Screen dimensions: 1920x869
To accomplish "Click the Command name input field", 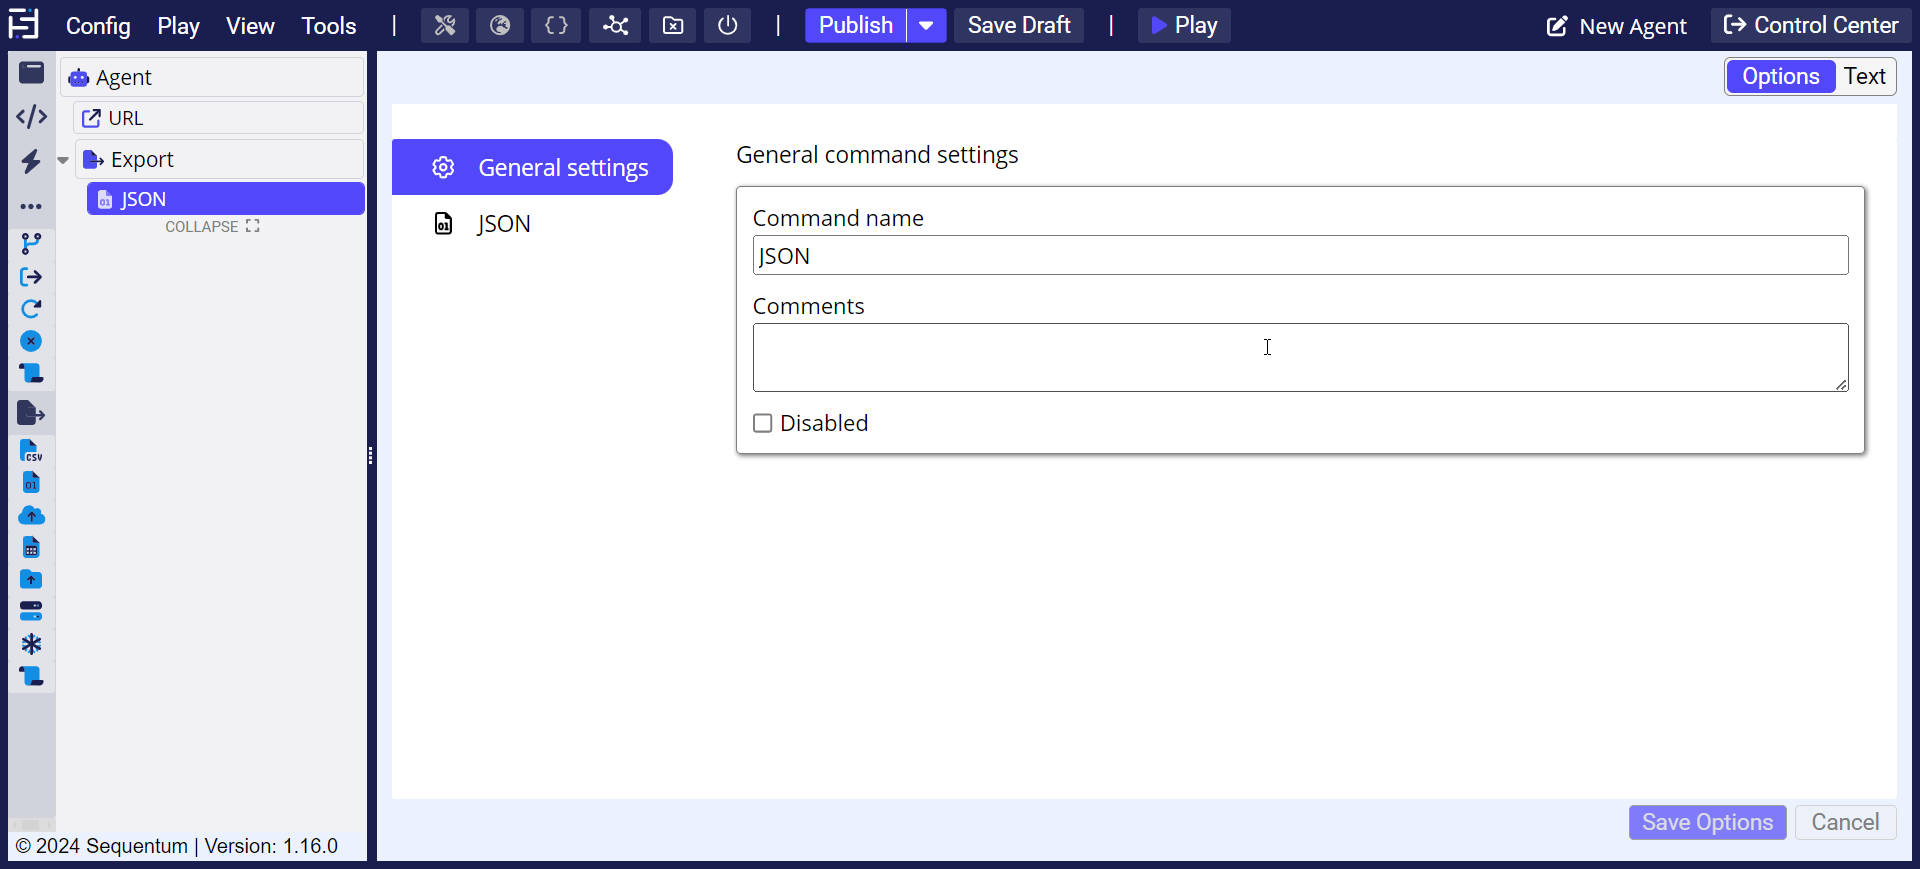I will tap(1300, 255).
